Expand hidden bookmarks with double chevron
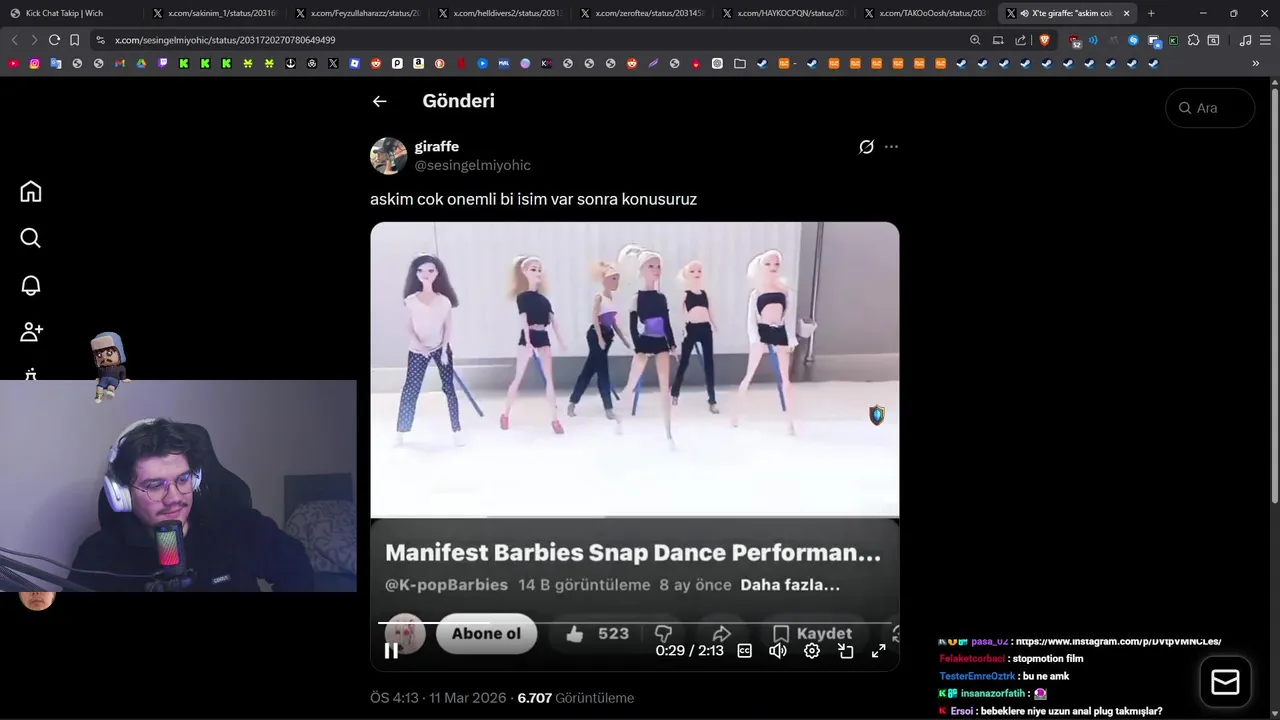 (1255, 63)
